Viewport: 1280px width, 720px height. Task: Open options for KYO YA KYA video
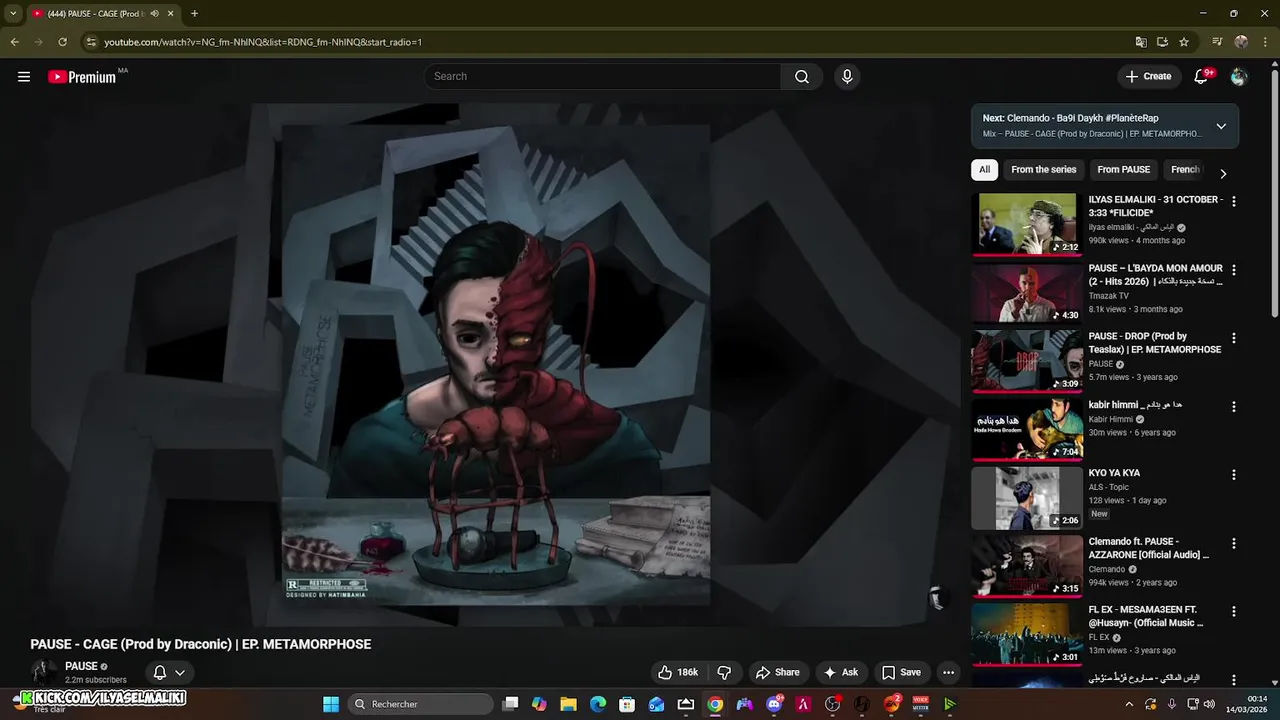(1233, 475)
